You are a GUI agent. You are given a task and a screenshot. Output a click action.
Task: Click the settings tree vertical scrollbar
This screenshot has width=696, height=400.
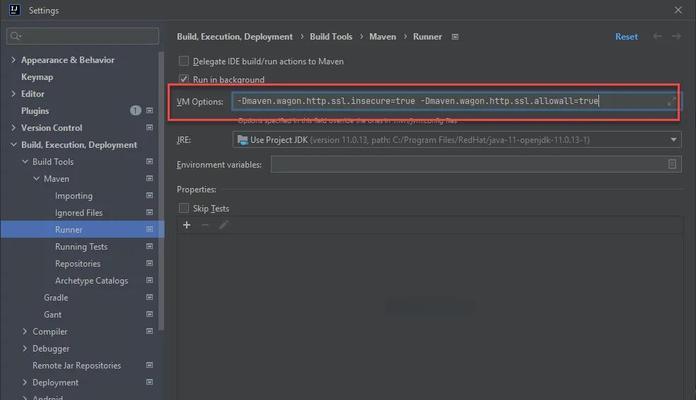(162, 191)
